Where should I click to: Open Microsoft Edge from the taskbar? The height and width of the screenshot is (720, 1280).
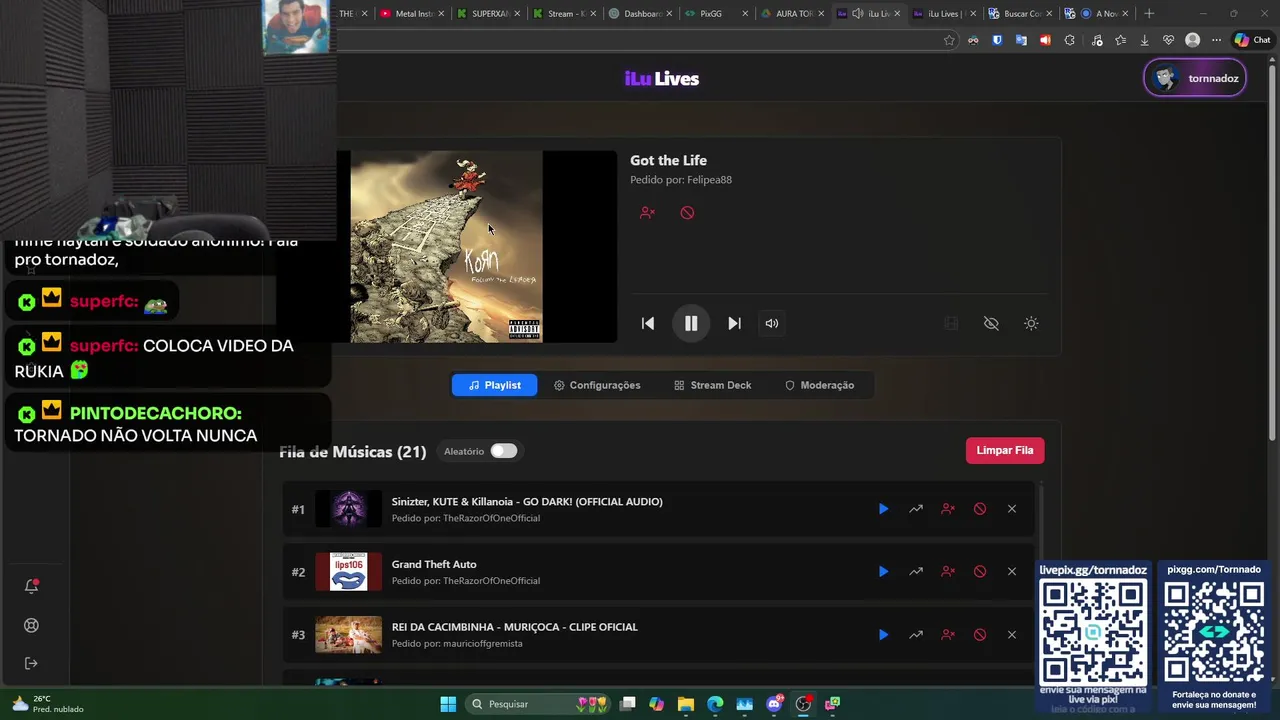[715, 704]
